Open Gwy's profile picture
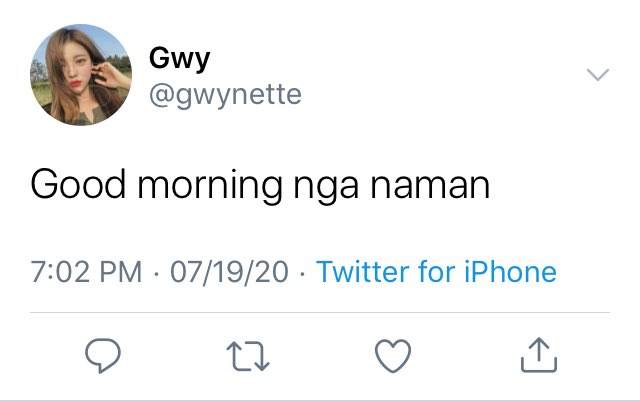The height and width of the screenshot is (401, 640). (x=81, y=75)
